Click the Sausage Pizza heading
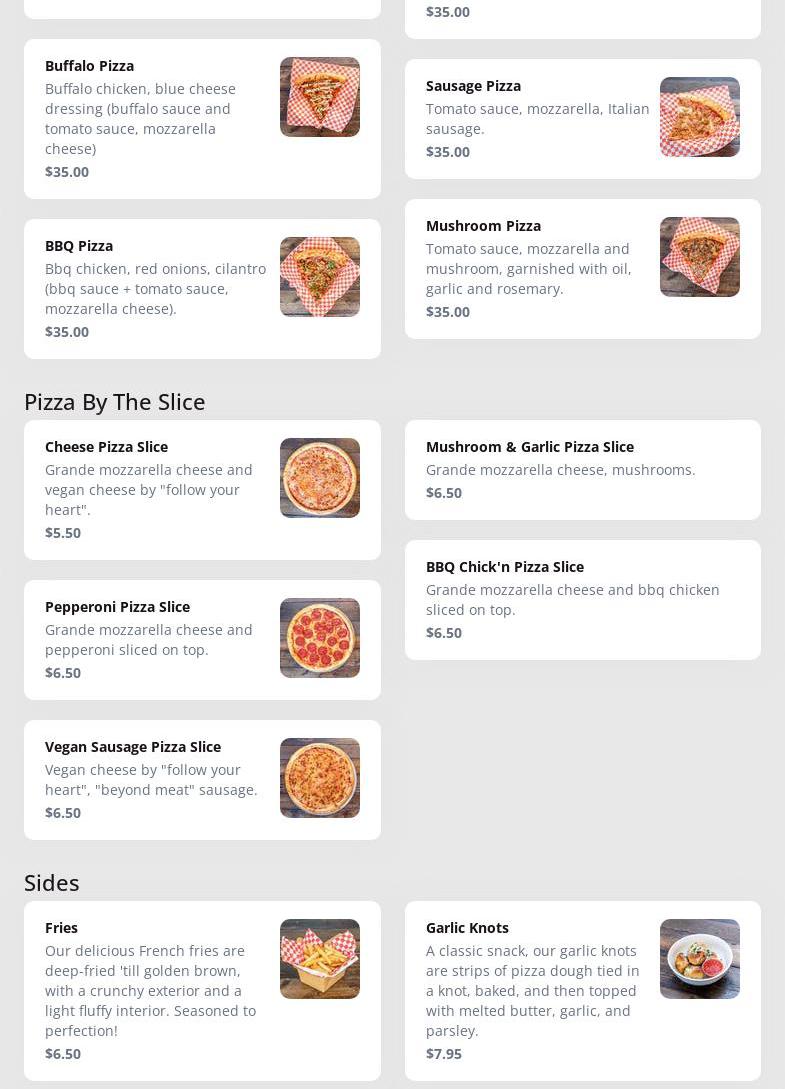This screenshot has height=1089, width=785. point(473,86)
